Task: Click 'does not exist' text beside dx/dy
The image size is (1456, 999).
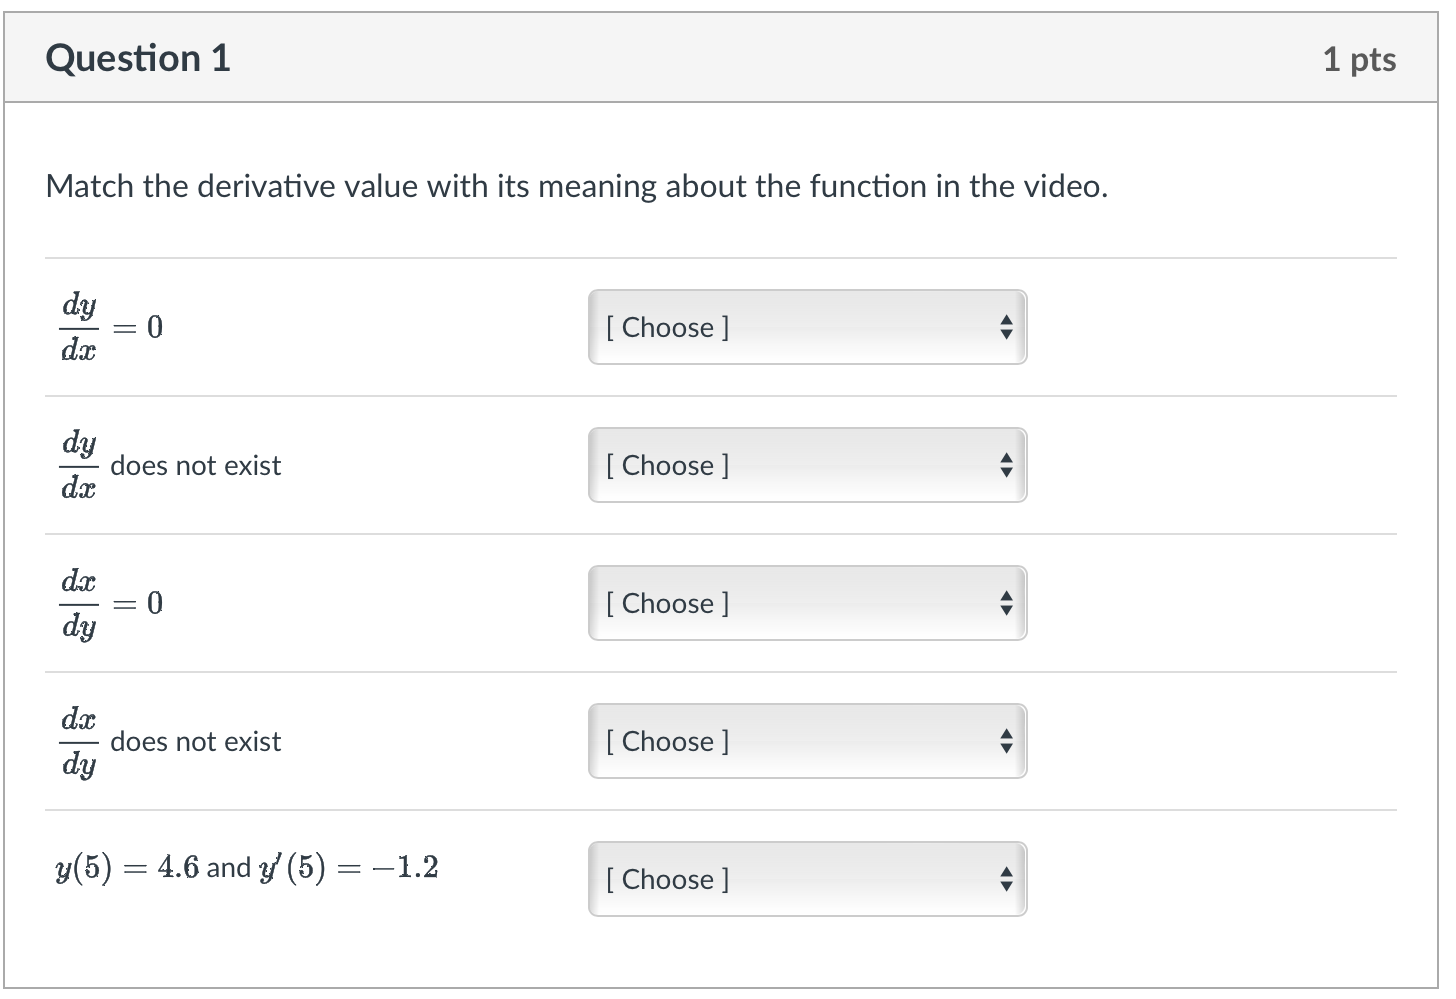Action: tap(196, 742)
